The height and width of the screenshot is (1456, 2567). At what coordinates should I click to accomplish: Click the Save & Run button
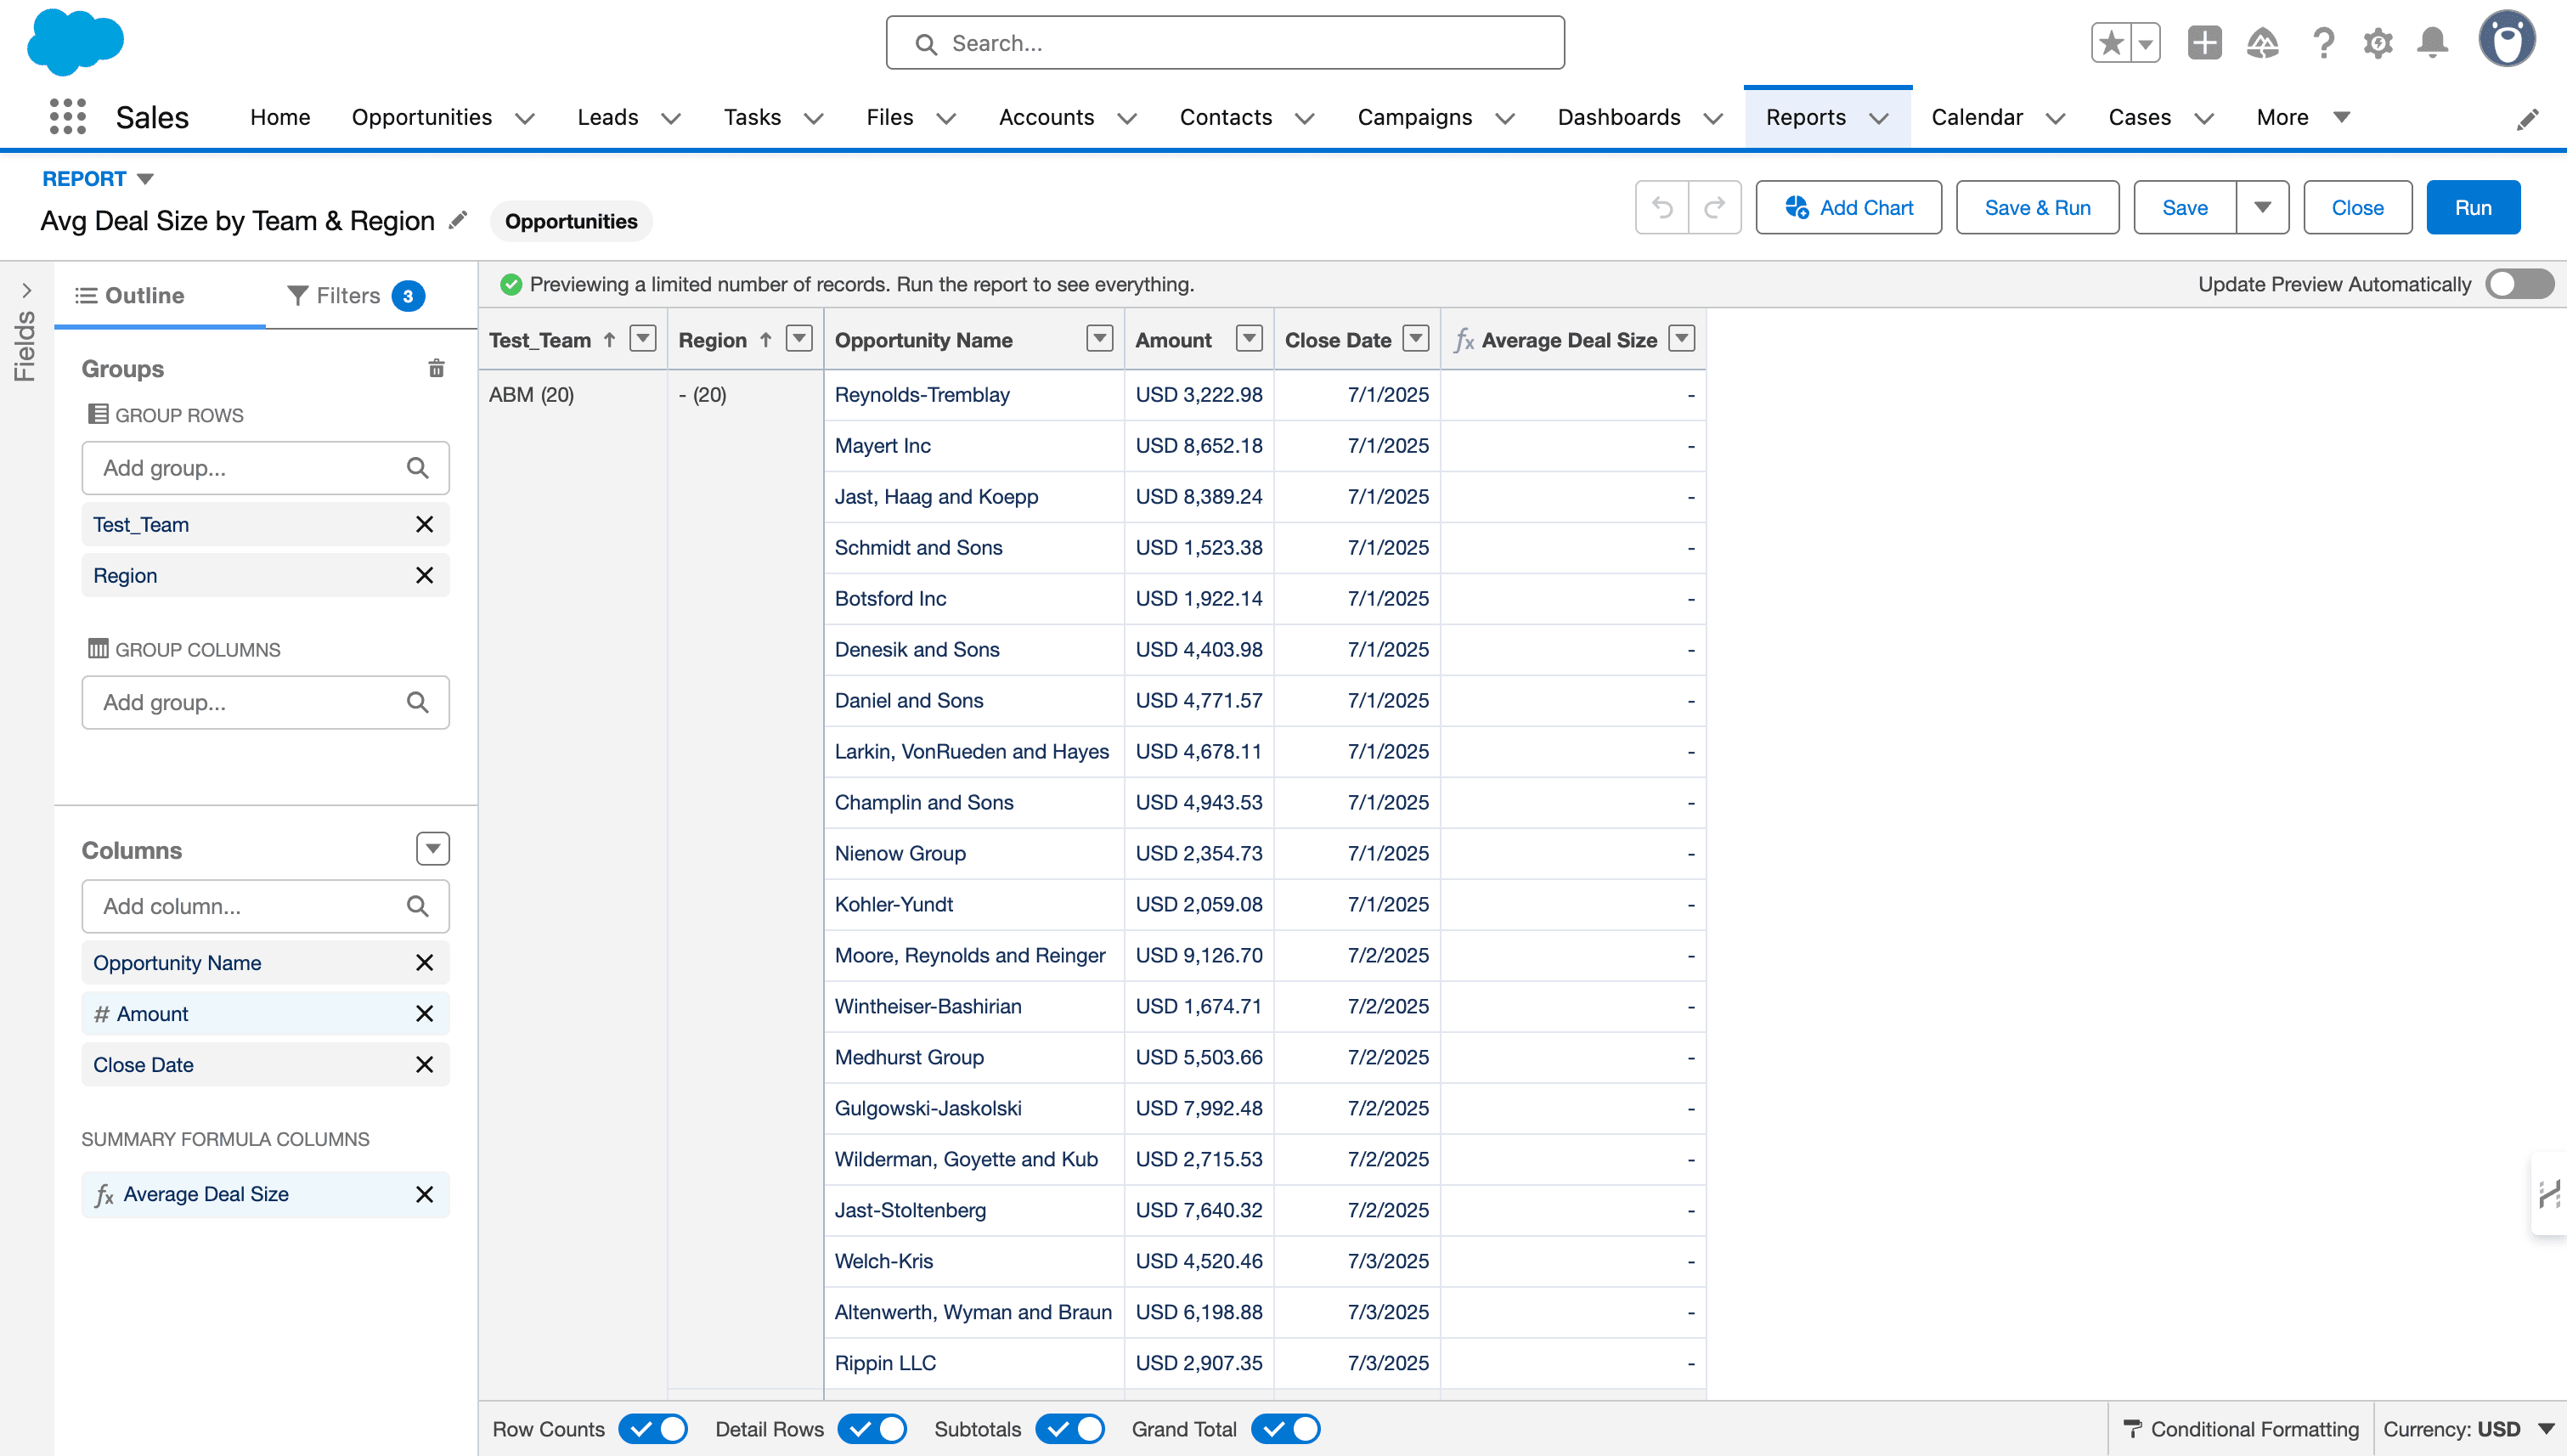point(2037,208)
